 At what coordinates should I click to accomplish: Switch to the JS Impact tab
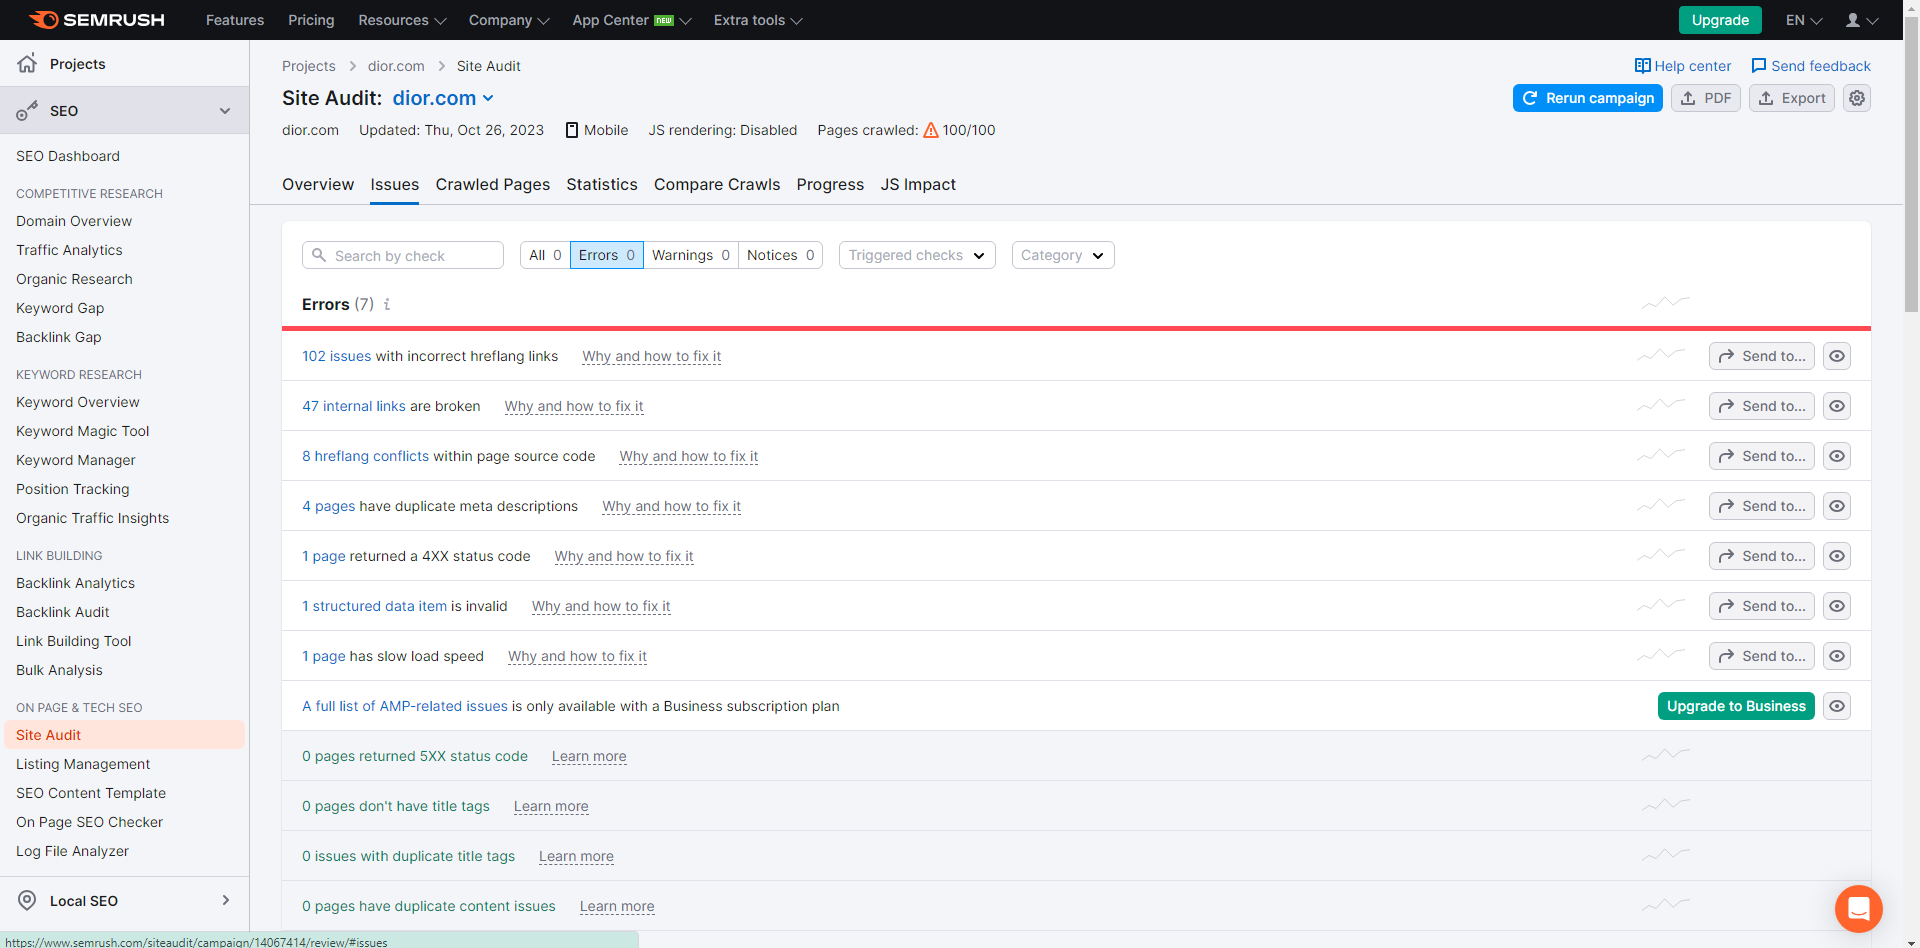(918, 184)
